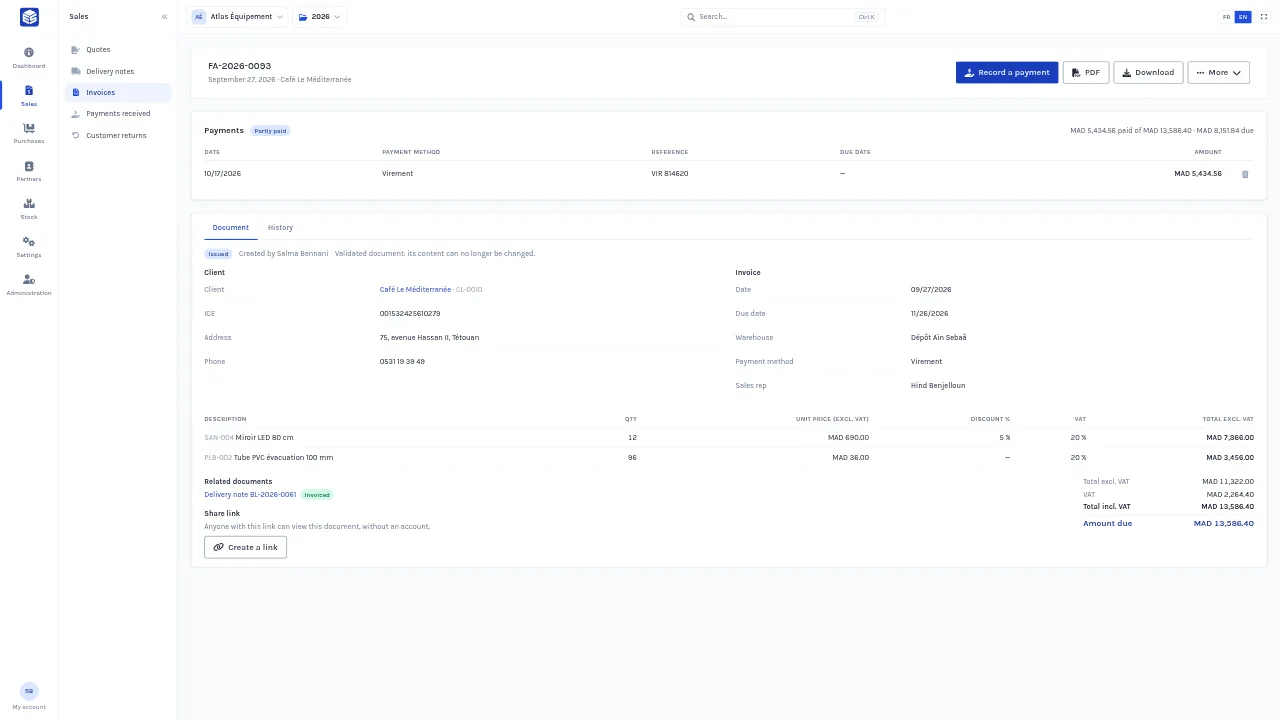Select the Miroir LED 80 cm line
Screen dimensions: 1280x720
(728, 438)
